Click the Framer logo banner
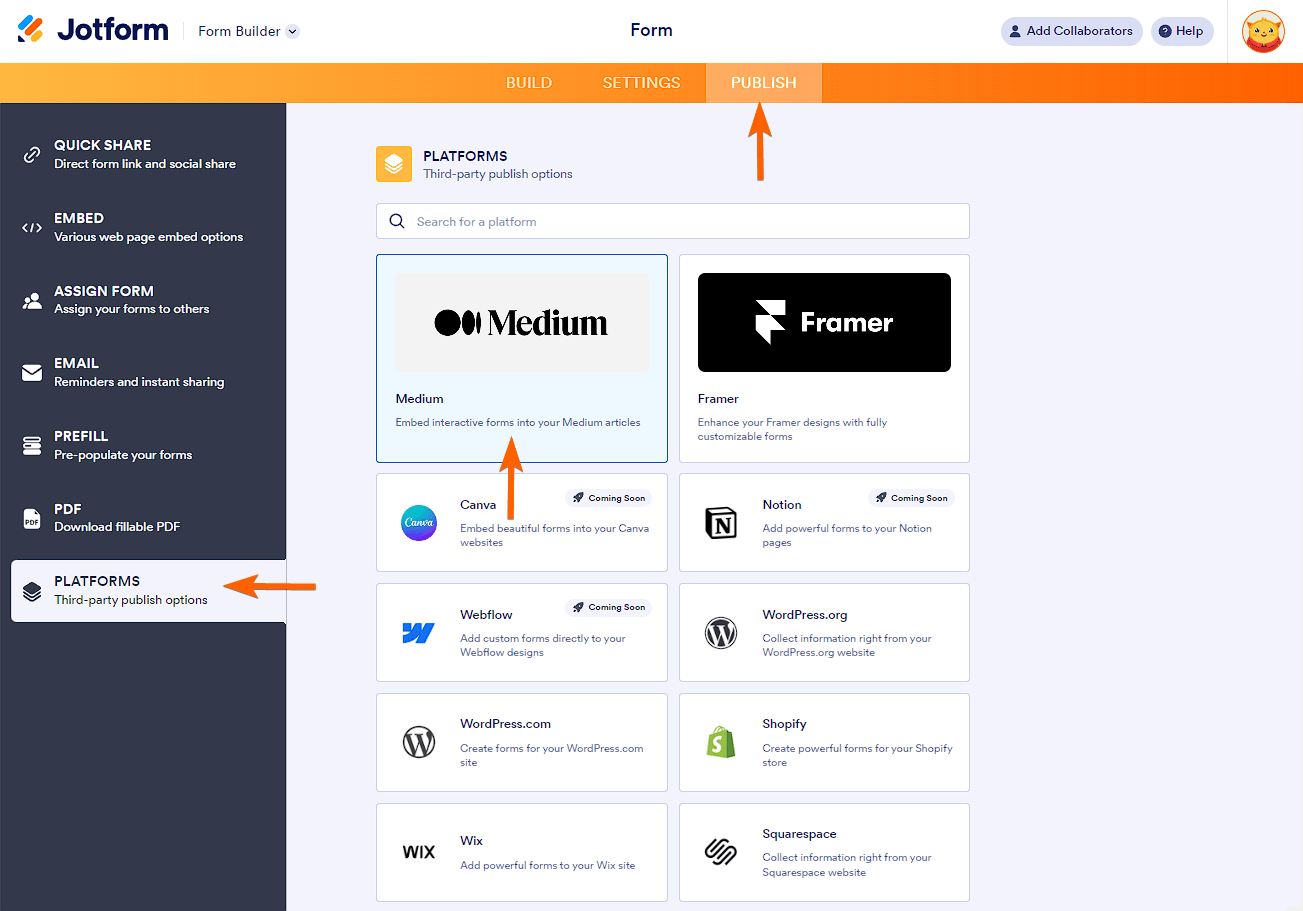This screenshot has height=911, width=1303. (824, 323)
